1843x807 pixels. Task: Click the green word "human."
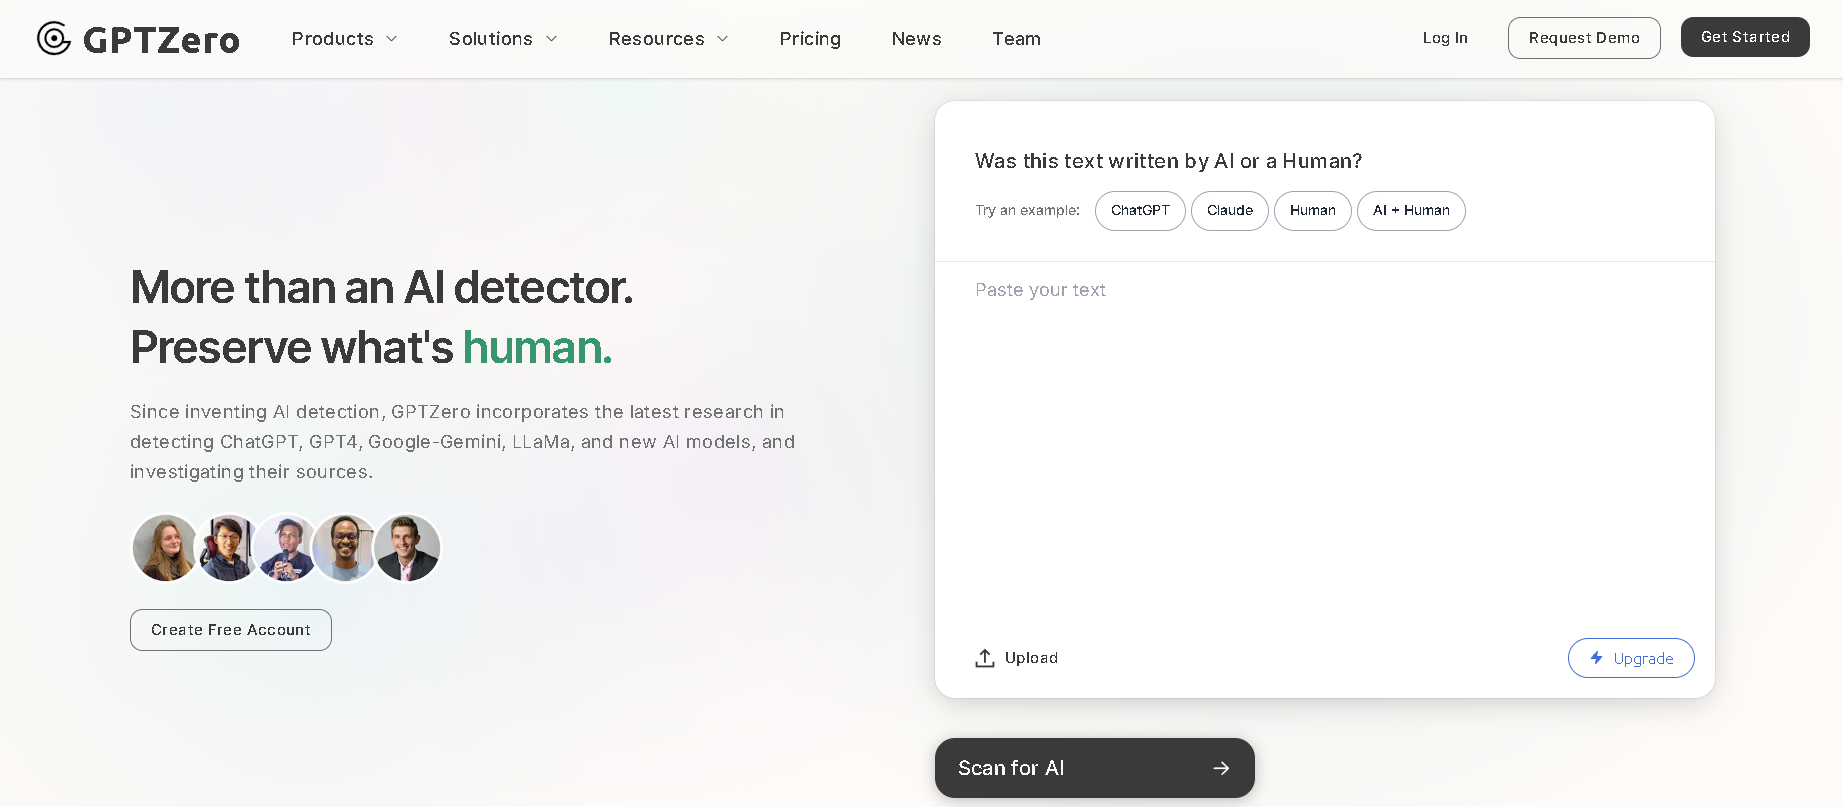click(537, 348)
